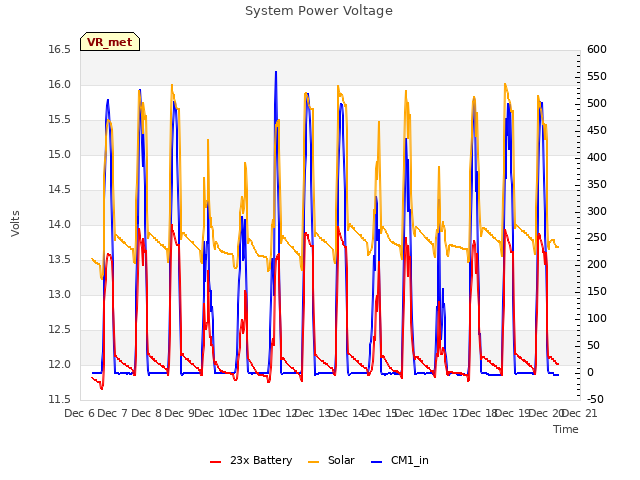This screenshot has width=640, height=480.
Task: Click the 300 right axis tick label
Action: pos(597,211)
